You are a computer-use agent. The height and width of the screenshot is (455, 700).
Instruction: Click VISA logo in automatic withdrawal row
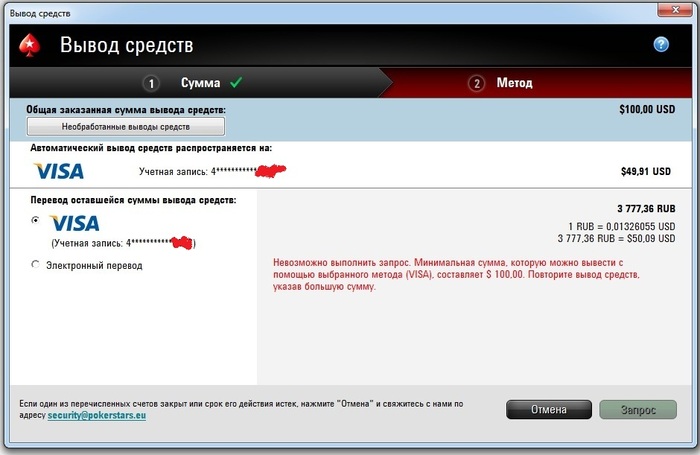59,171
